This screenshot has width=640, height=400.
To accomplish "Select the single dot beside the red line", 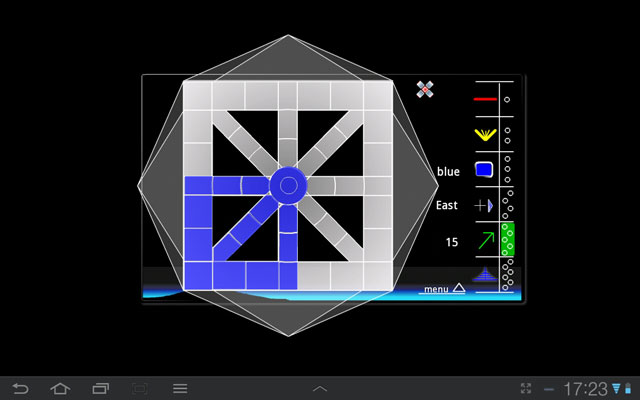I will coord(507,100).
